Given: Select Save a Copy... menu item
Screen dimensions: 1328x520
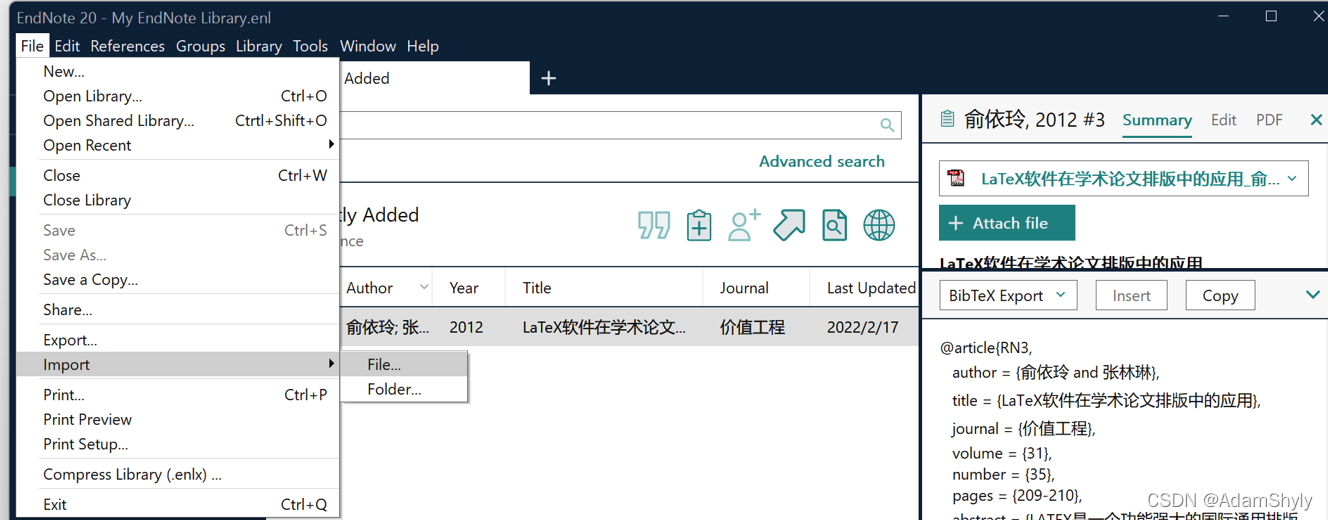Looking at the screenshot, I should point(178,279).
